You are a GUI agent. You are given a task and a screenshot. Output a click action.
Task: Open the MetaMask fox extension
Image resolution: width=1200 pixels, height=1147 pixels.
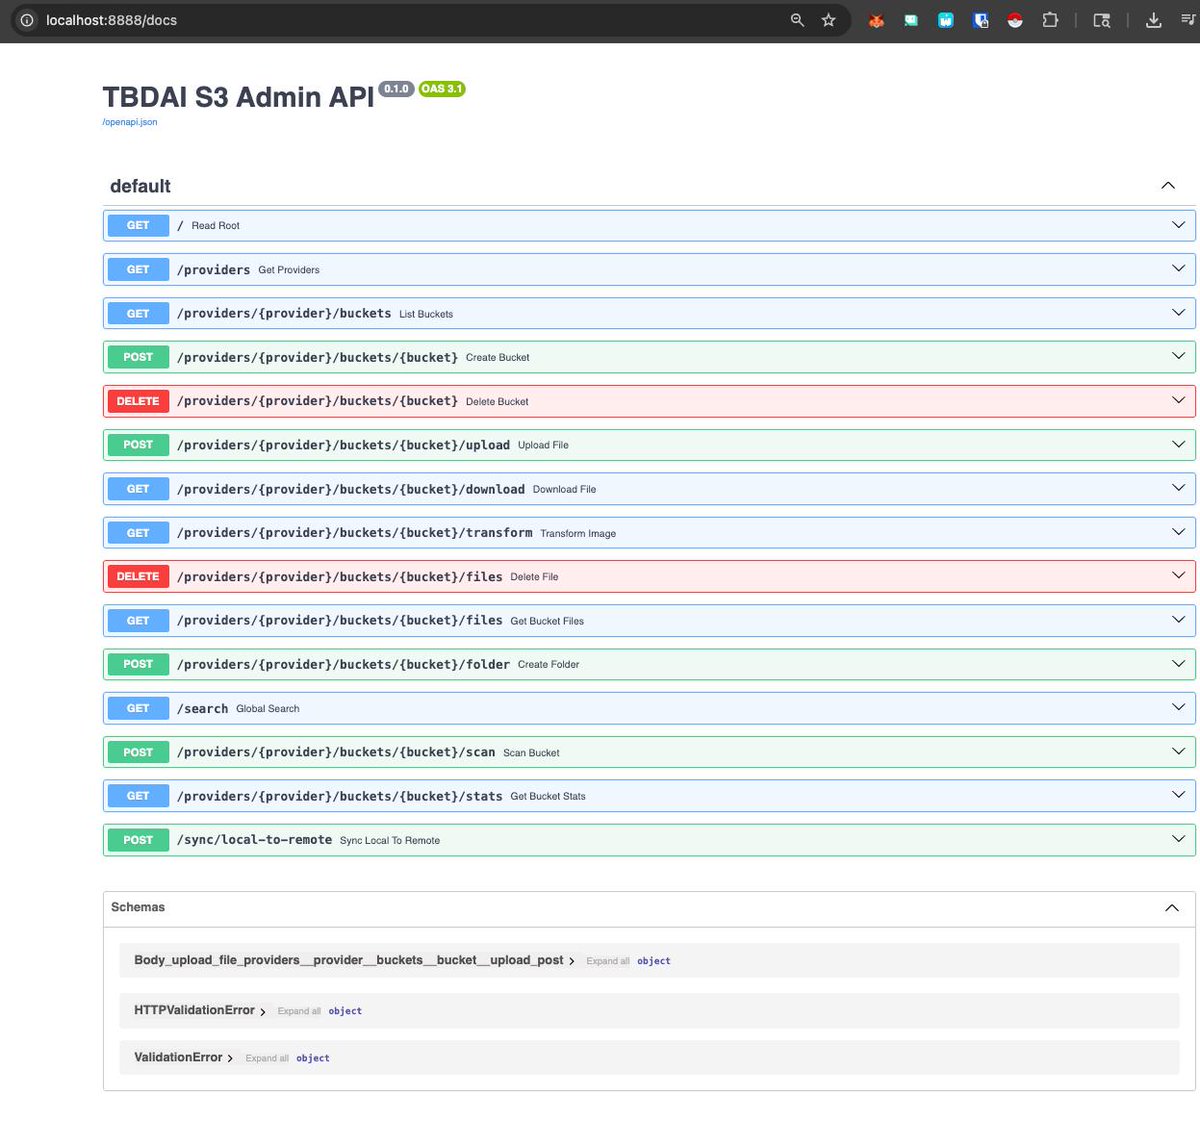(876, 20)
